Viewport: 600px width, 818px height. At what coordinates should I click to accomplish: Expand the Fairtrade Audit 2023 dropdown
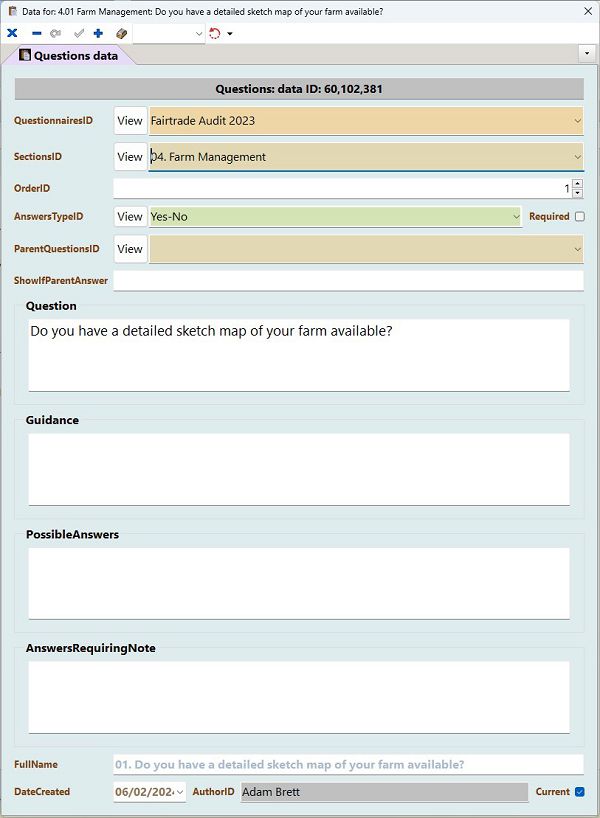point(577,121)
